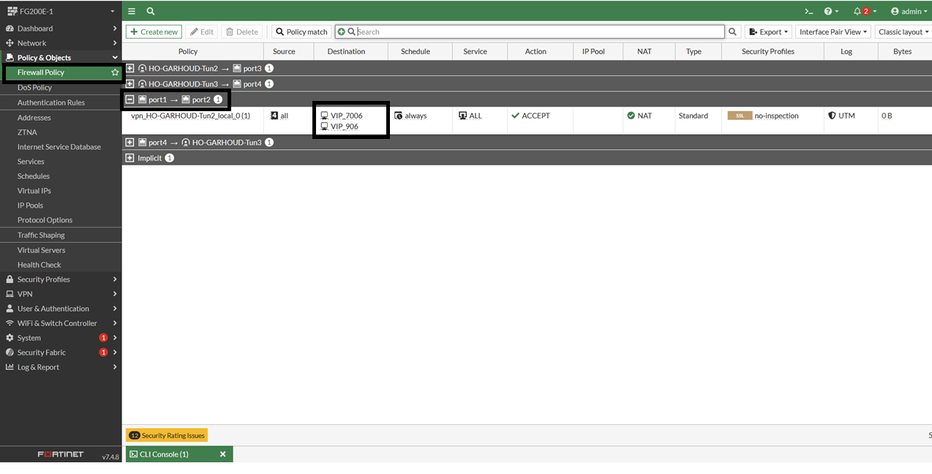Viewport: 932px width, 474px height.
Task: Close the CLI Console tab
Action: pos(223,454)
